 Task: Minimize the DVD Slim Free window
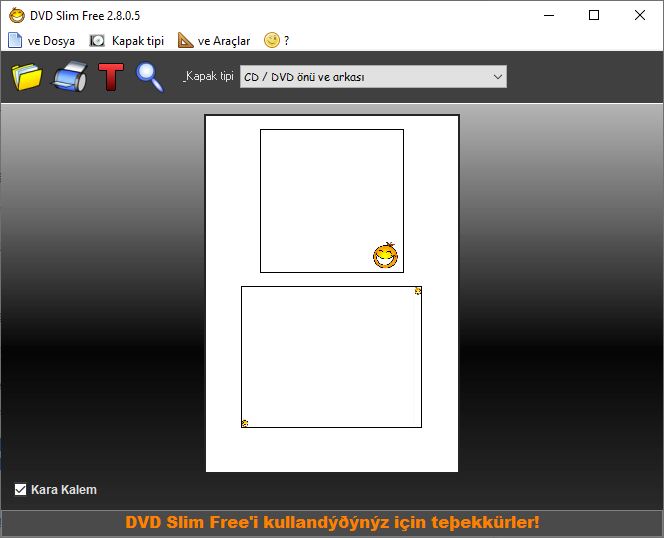point(549,15)
